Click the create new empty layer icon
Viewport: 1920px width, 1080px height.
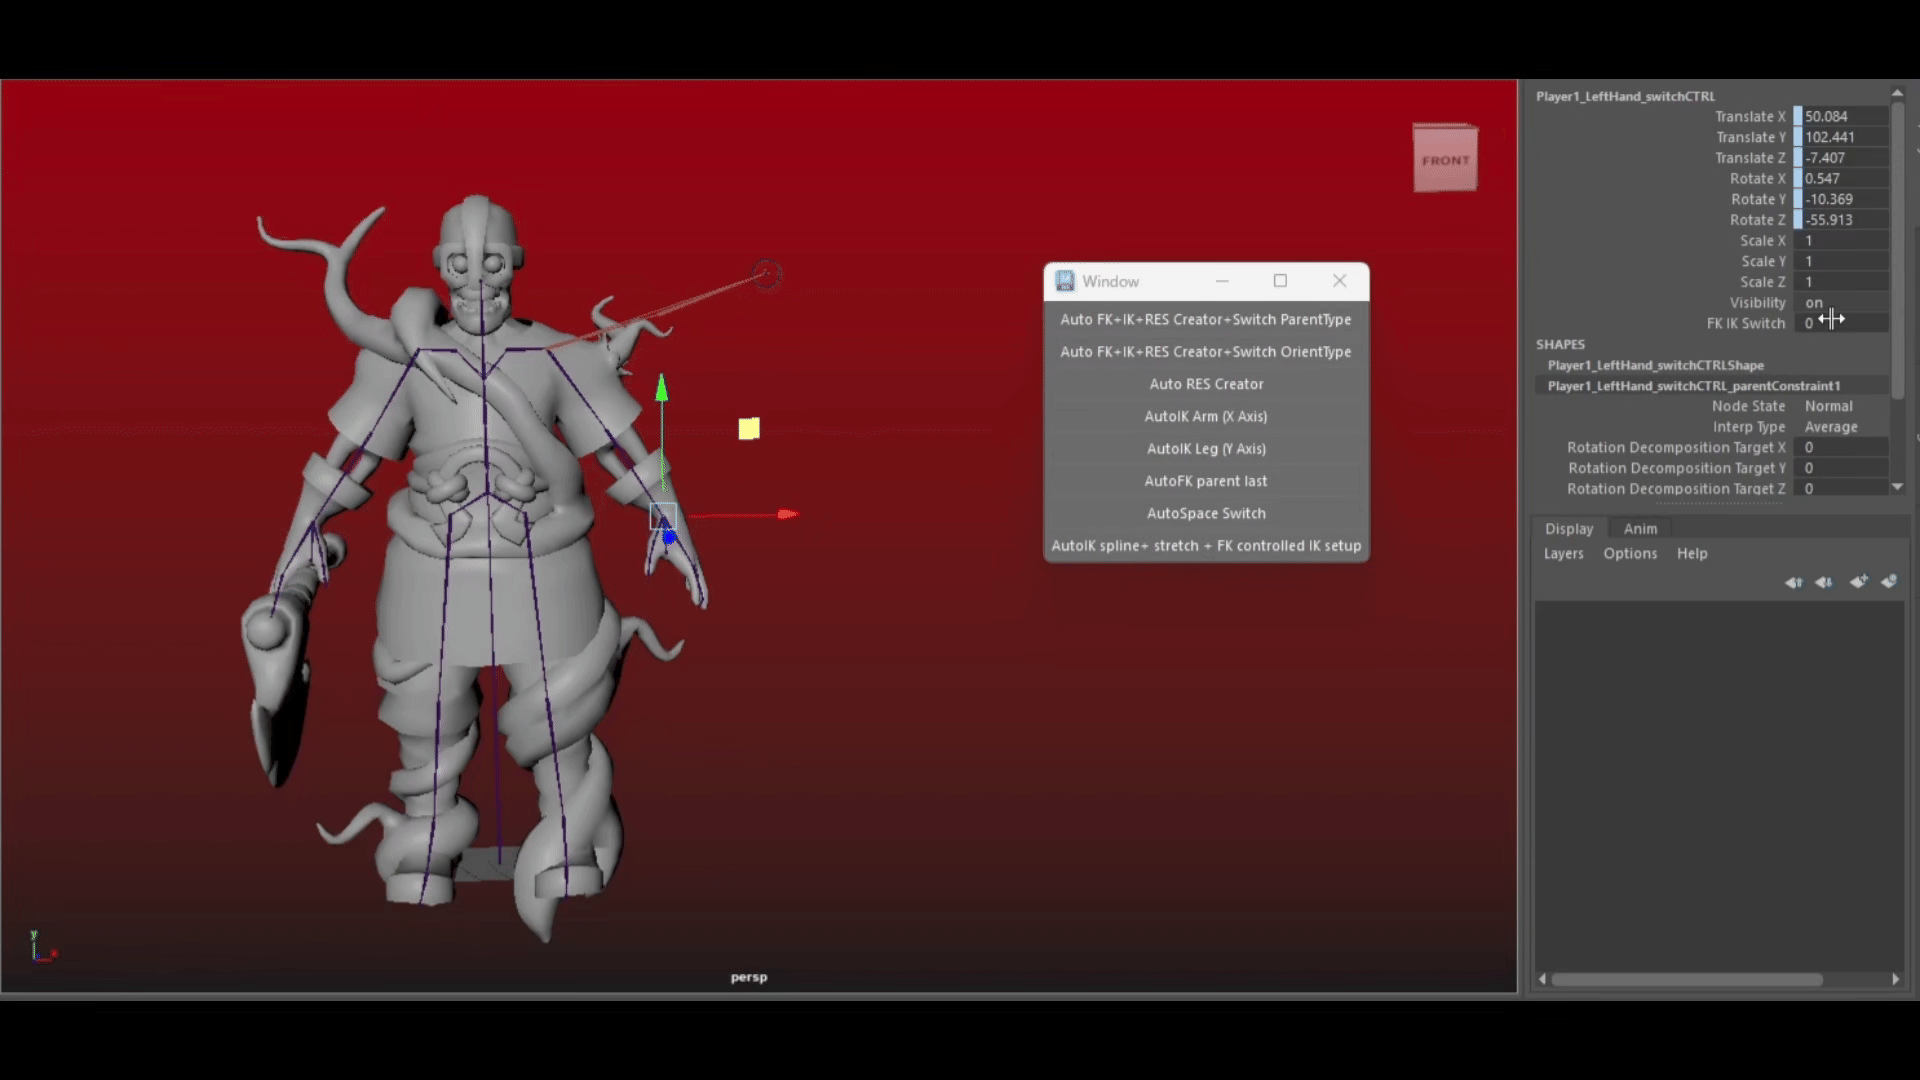[x=1858, y=582]
